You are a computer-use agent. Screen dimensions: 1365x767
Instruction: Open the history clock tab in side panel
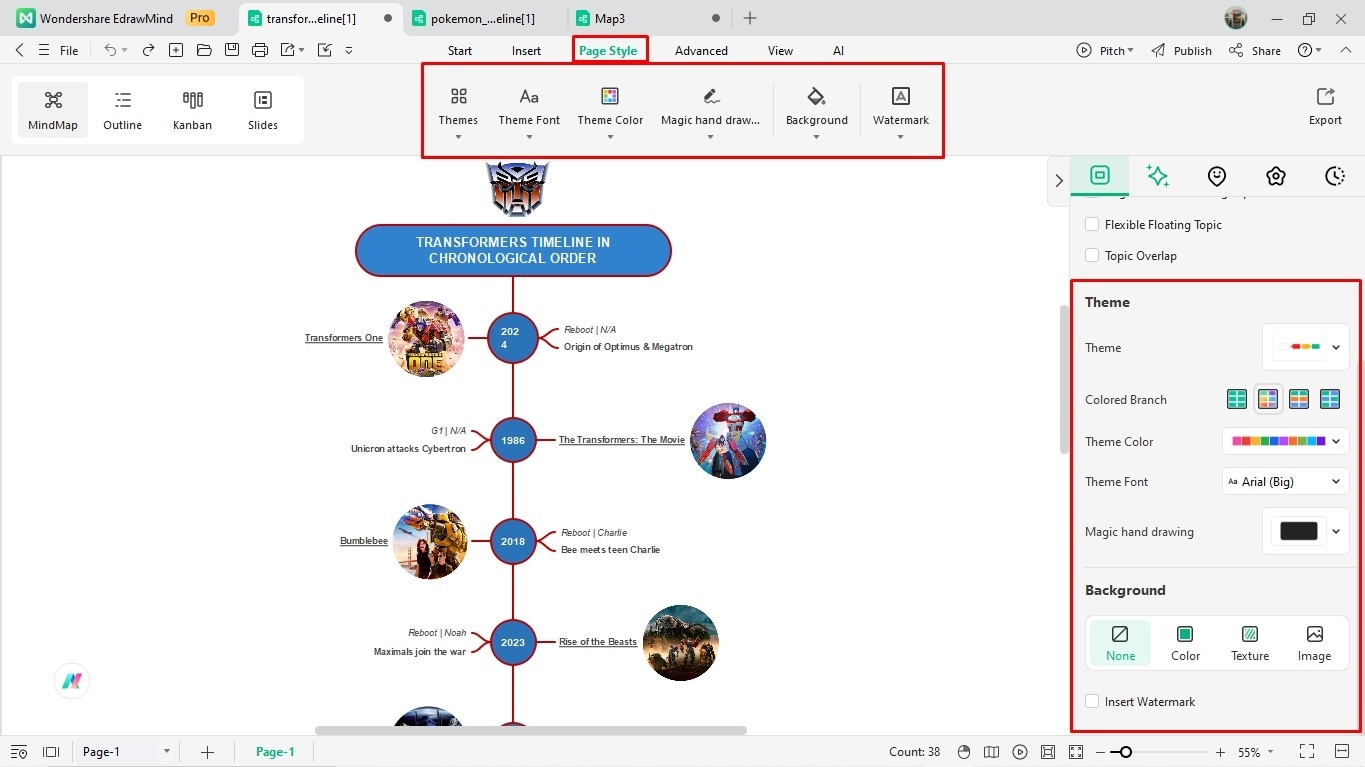(1335, 176)
